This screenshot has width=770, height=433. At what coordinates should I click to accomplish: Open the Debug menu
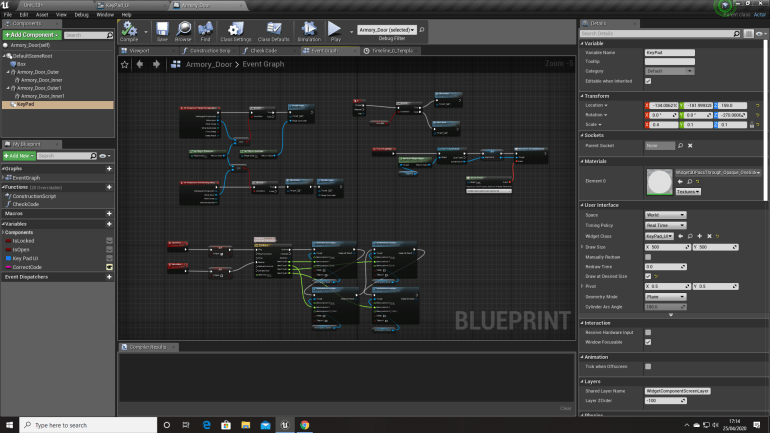[81, 15]
